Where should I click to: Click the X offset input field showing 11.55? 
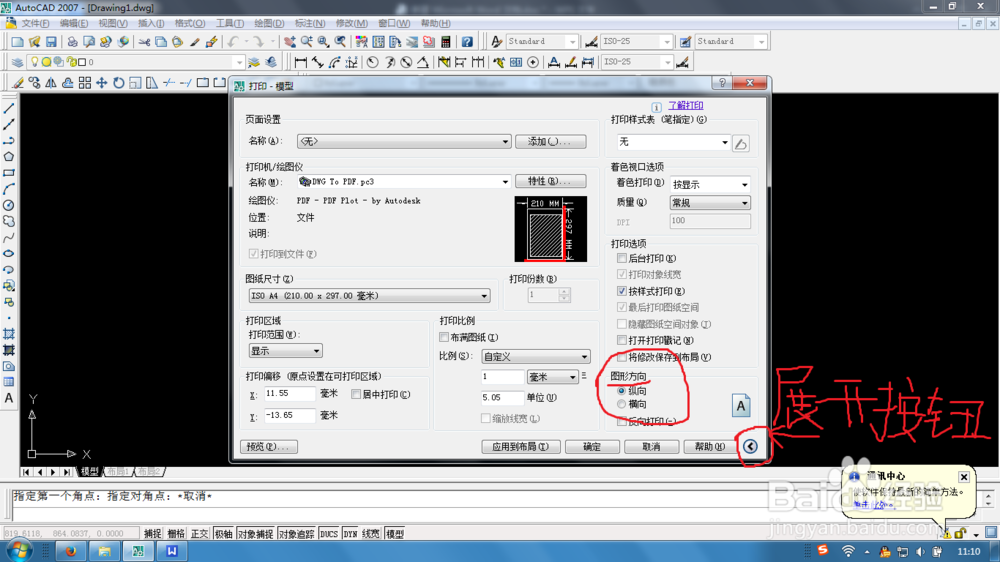click(x=290, y=394)
